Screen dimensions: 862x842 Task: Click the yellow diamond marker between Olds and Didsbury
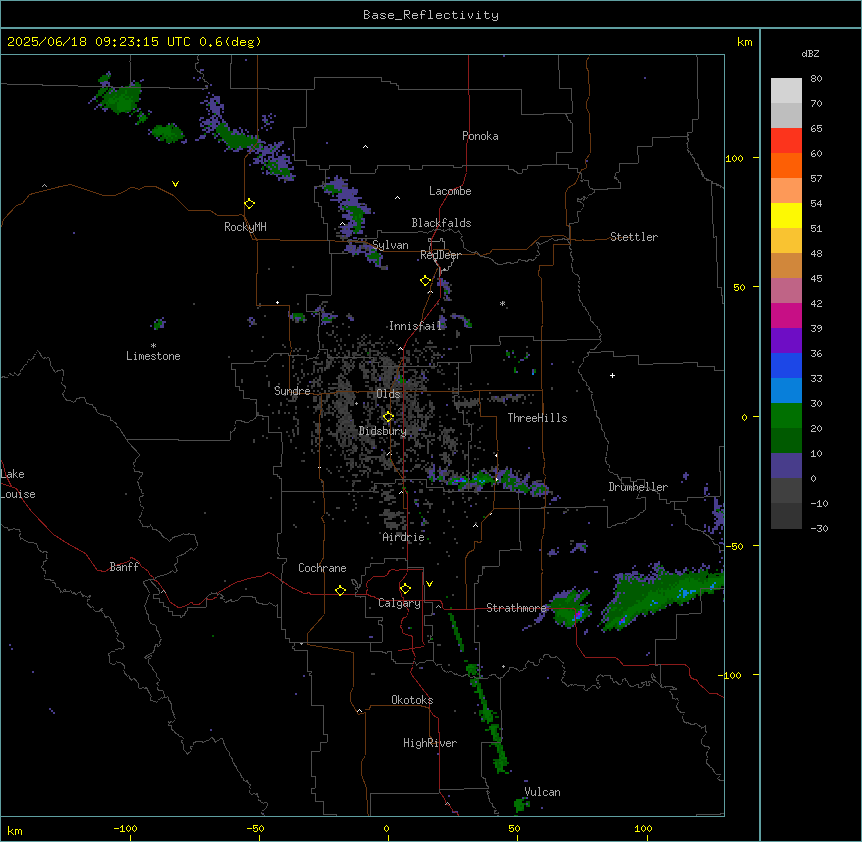(388, 417)
